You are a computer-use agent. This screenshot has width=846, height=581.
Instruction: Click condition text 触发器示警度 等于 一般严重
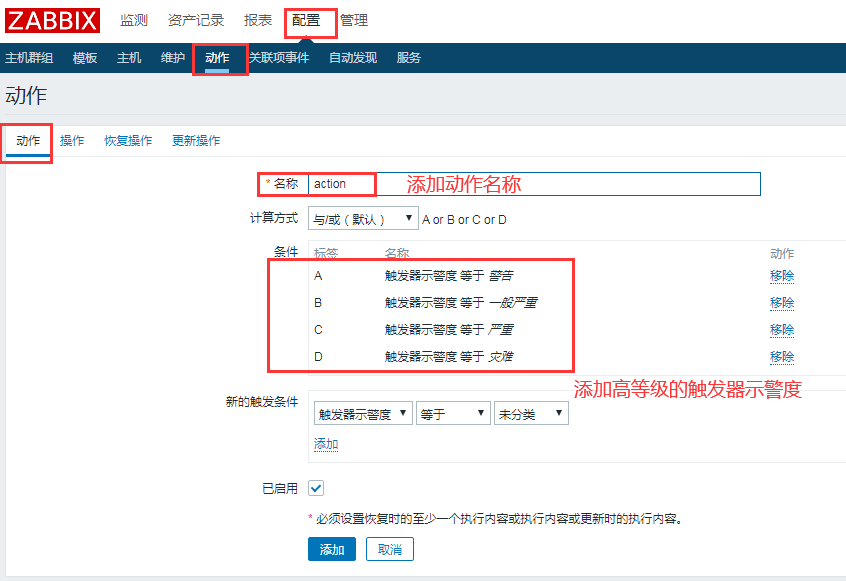coord(461,303)
